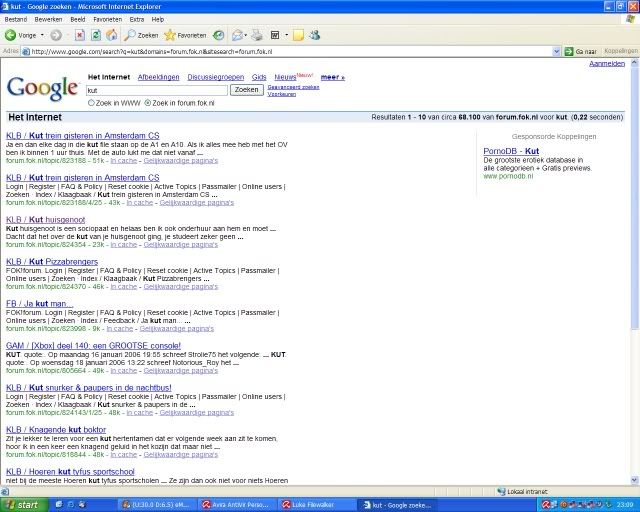Open the Vorige history dropdown arrow
This screenshot has width=640, height=512.
[42, 36]
